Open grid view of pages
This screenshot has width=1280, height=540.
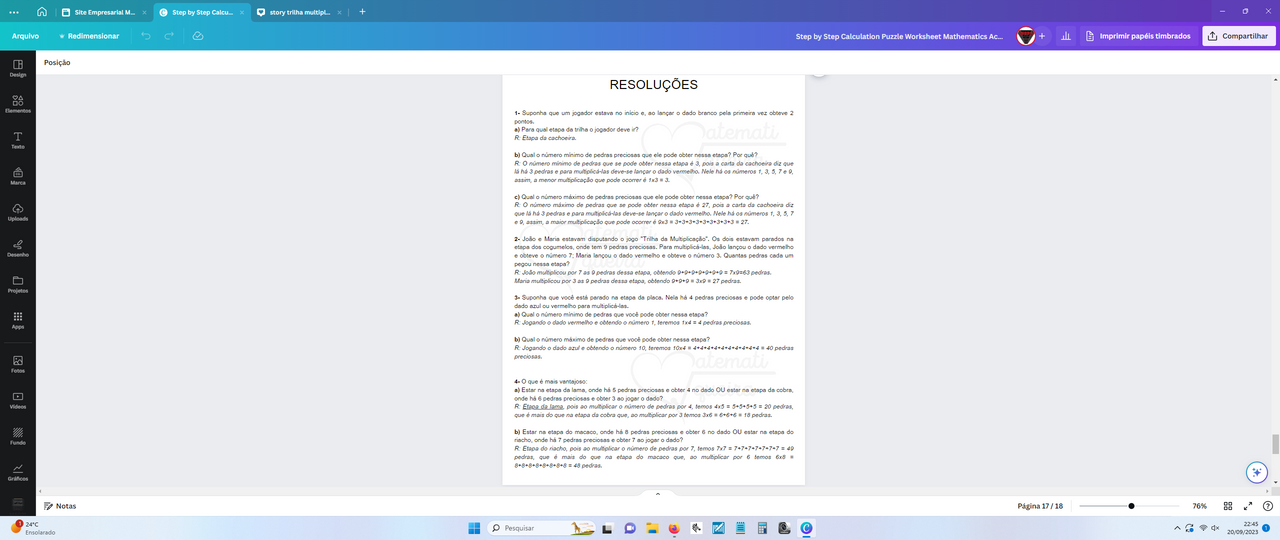[1229, 506]
